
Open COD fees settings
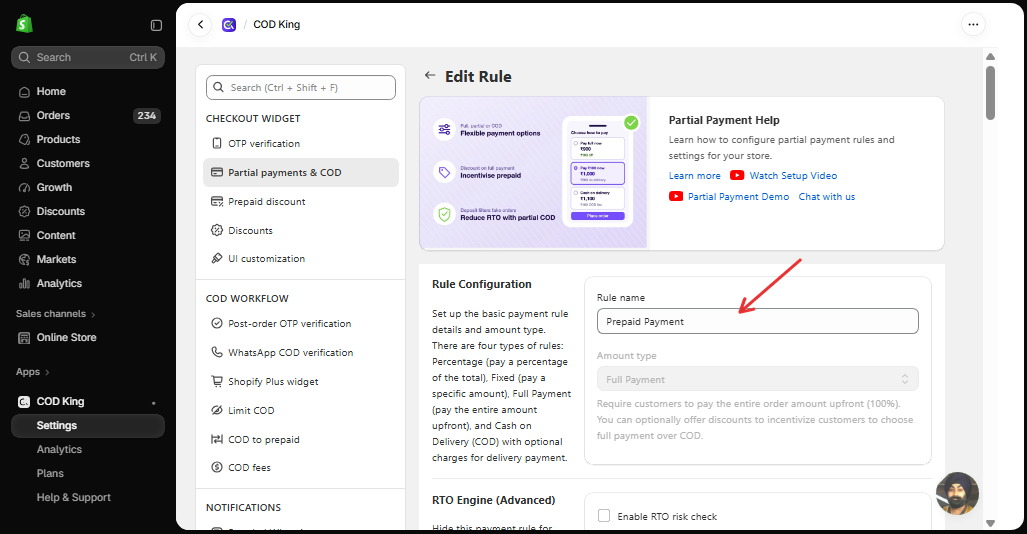301,468
